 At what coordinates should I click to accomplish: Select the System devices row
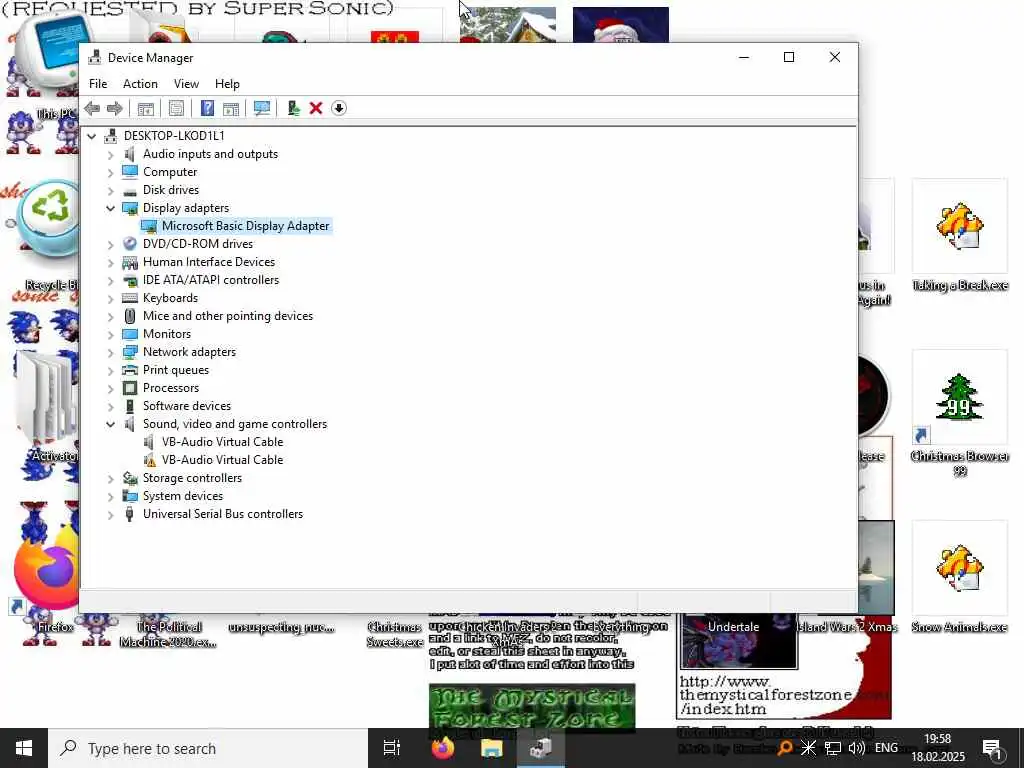pos(183,496)
